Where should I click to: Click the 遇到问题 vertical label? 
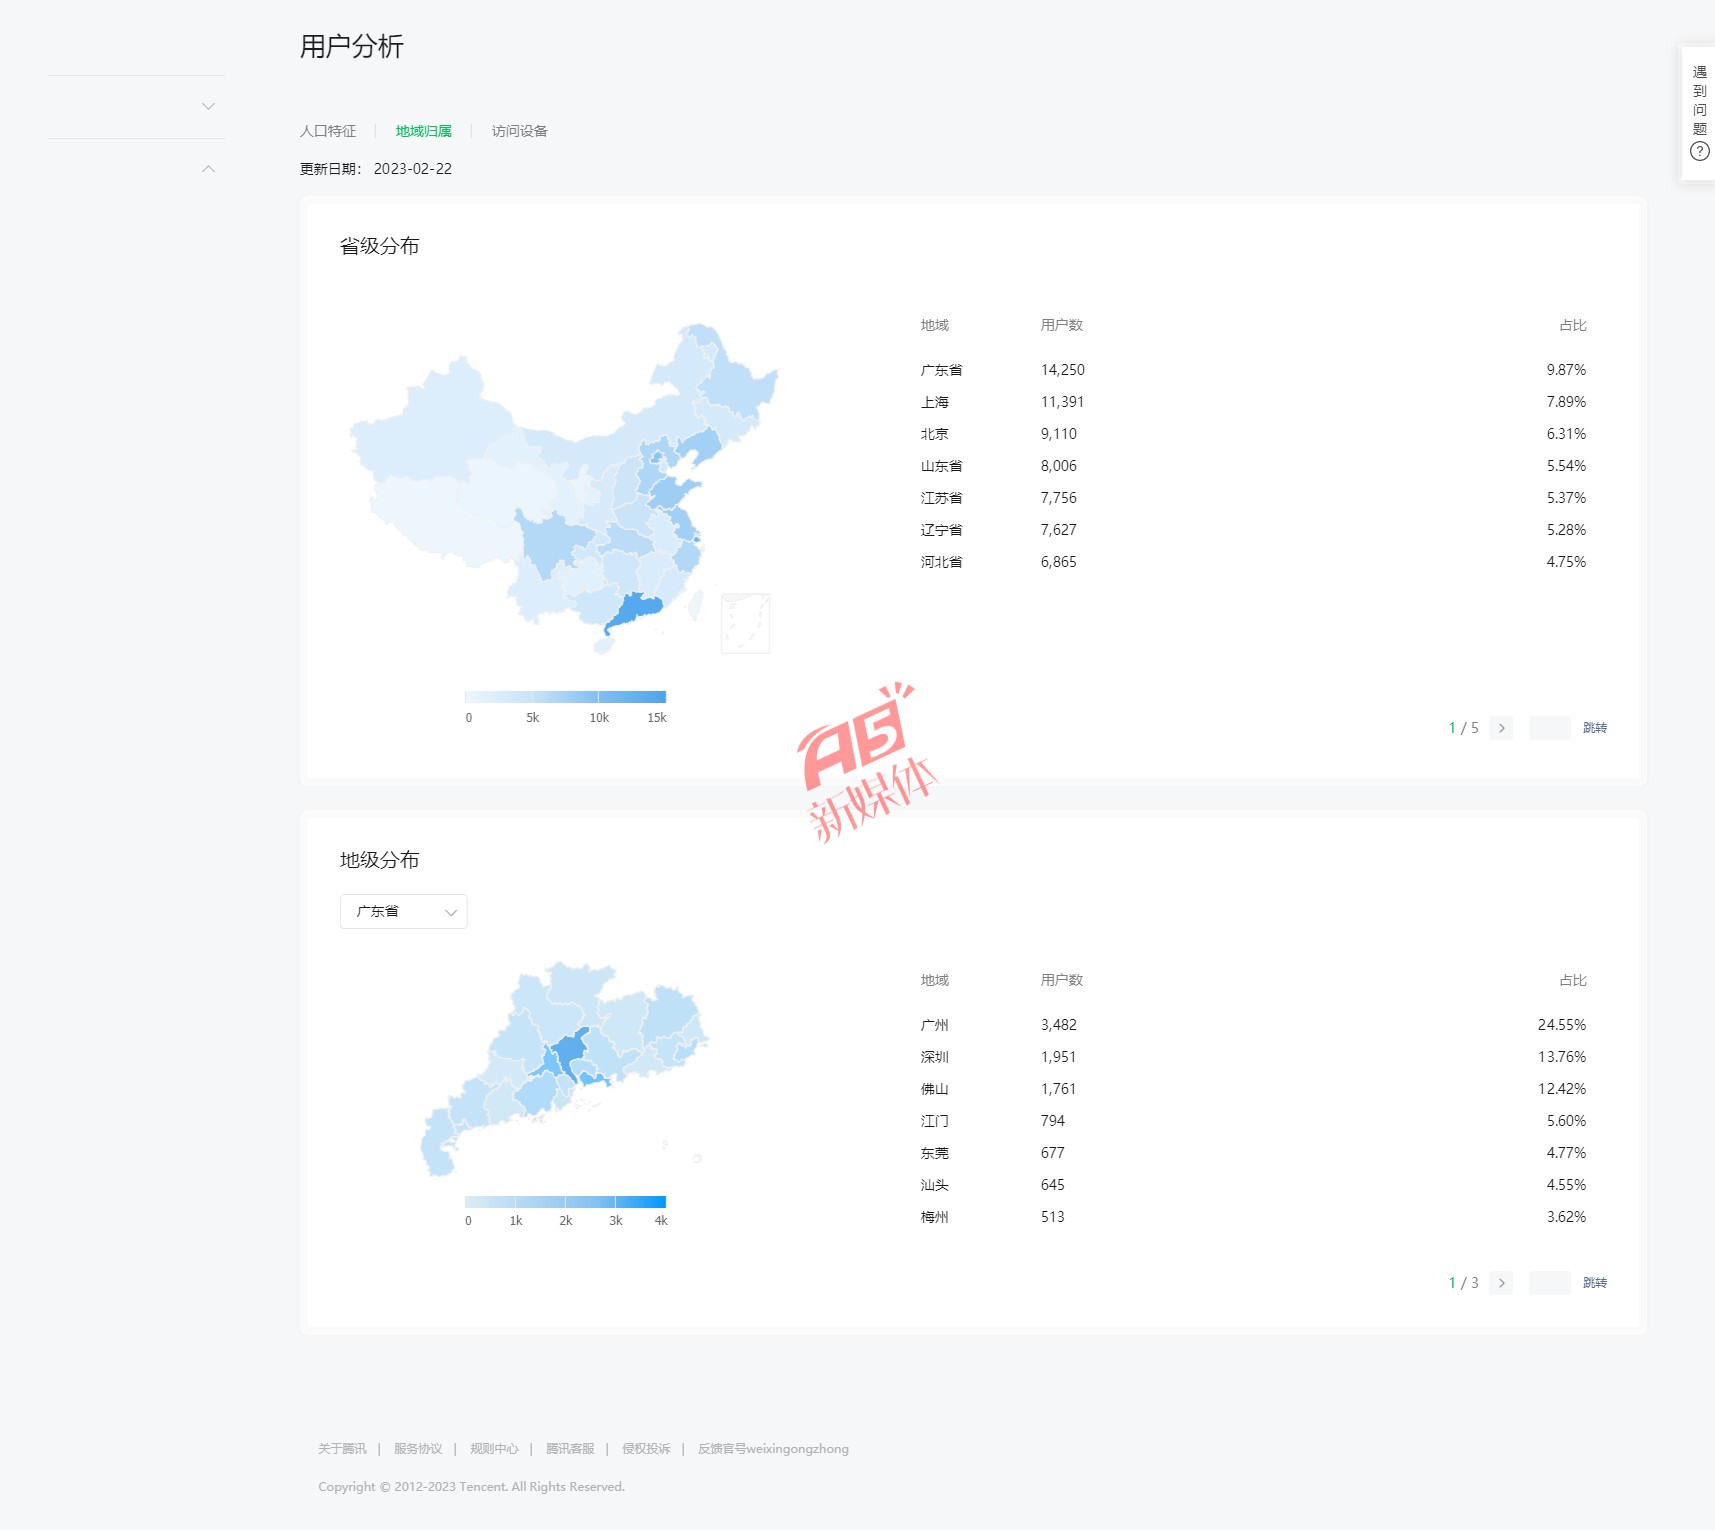[x=1699, y=100]
